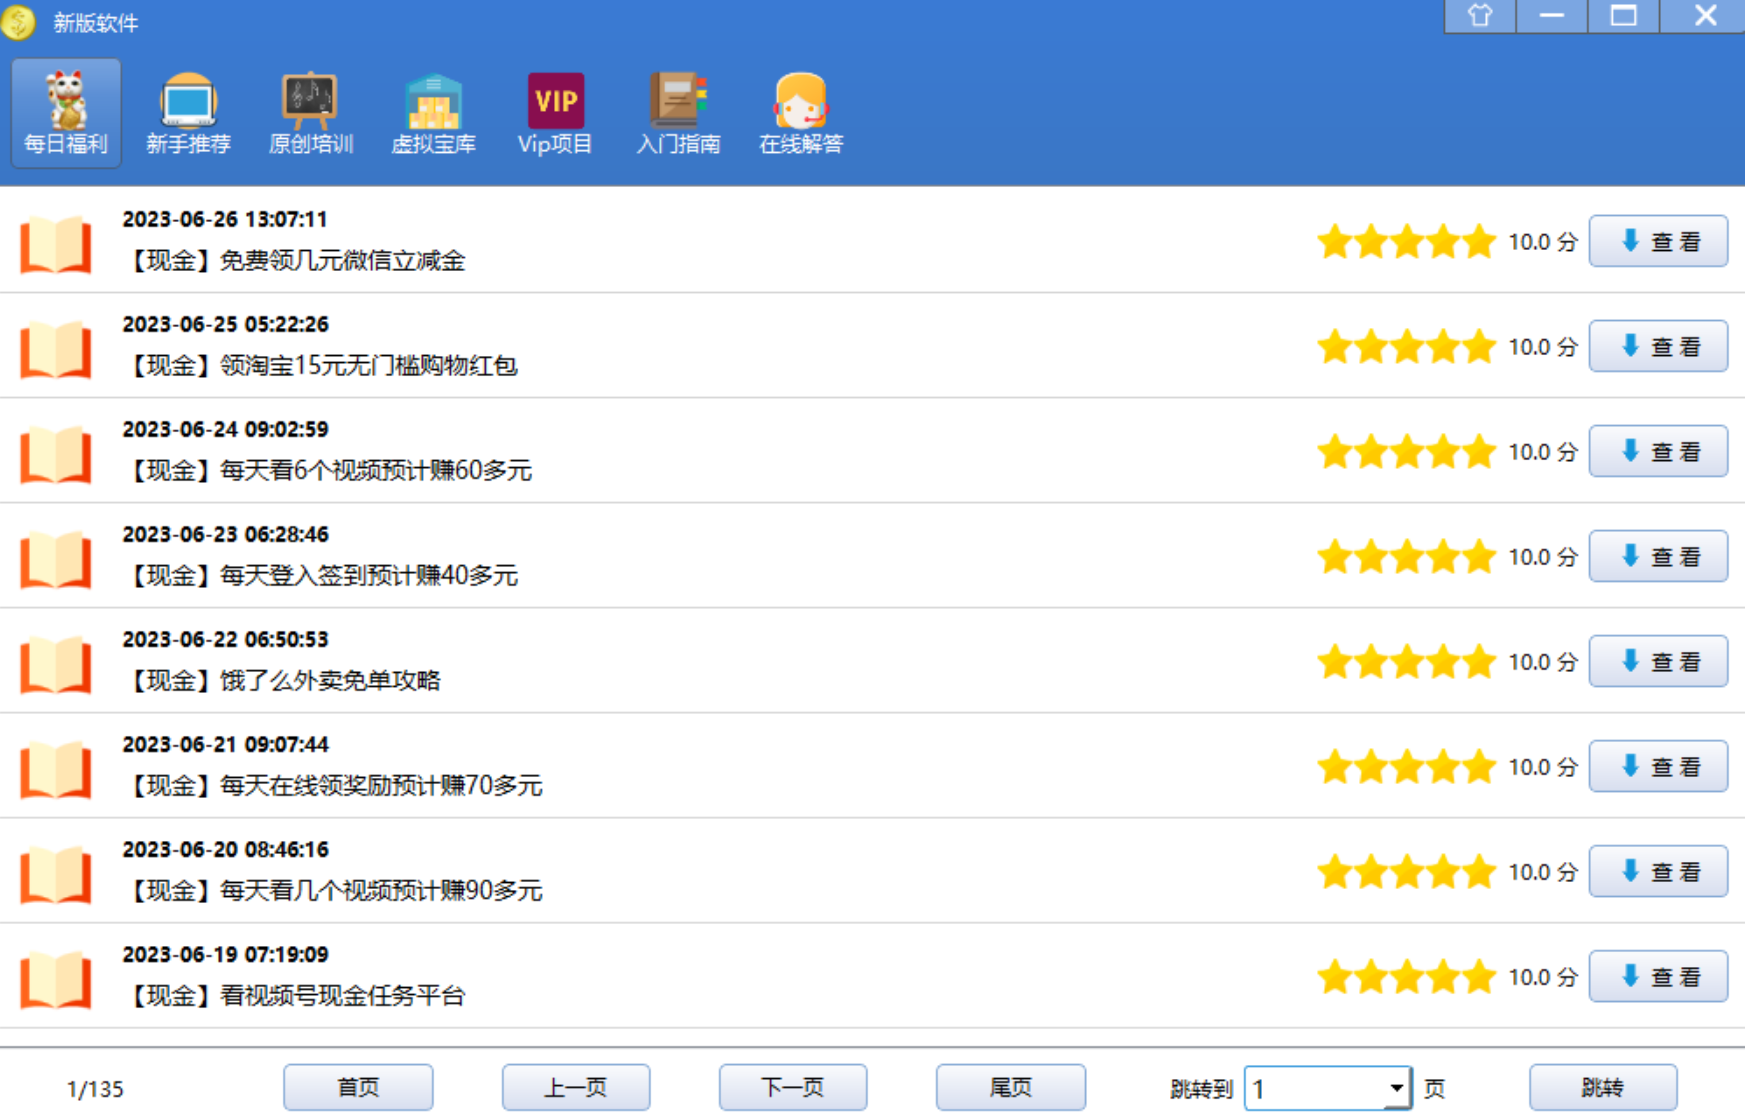Go to next page with 下一页

click(792, 1087)
